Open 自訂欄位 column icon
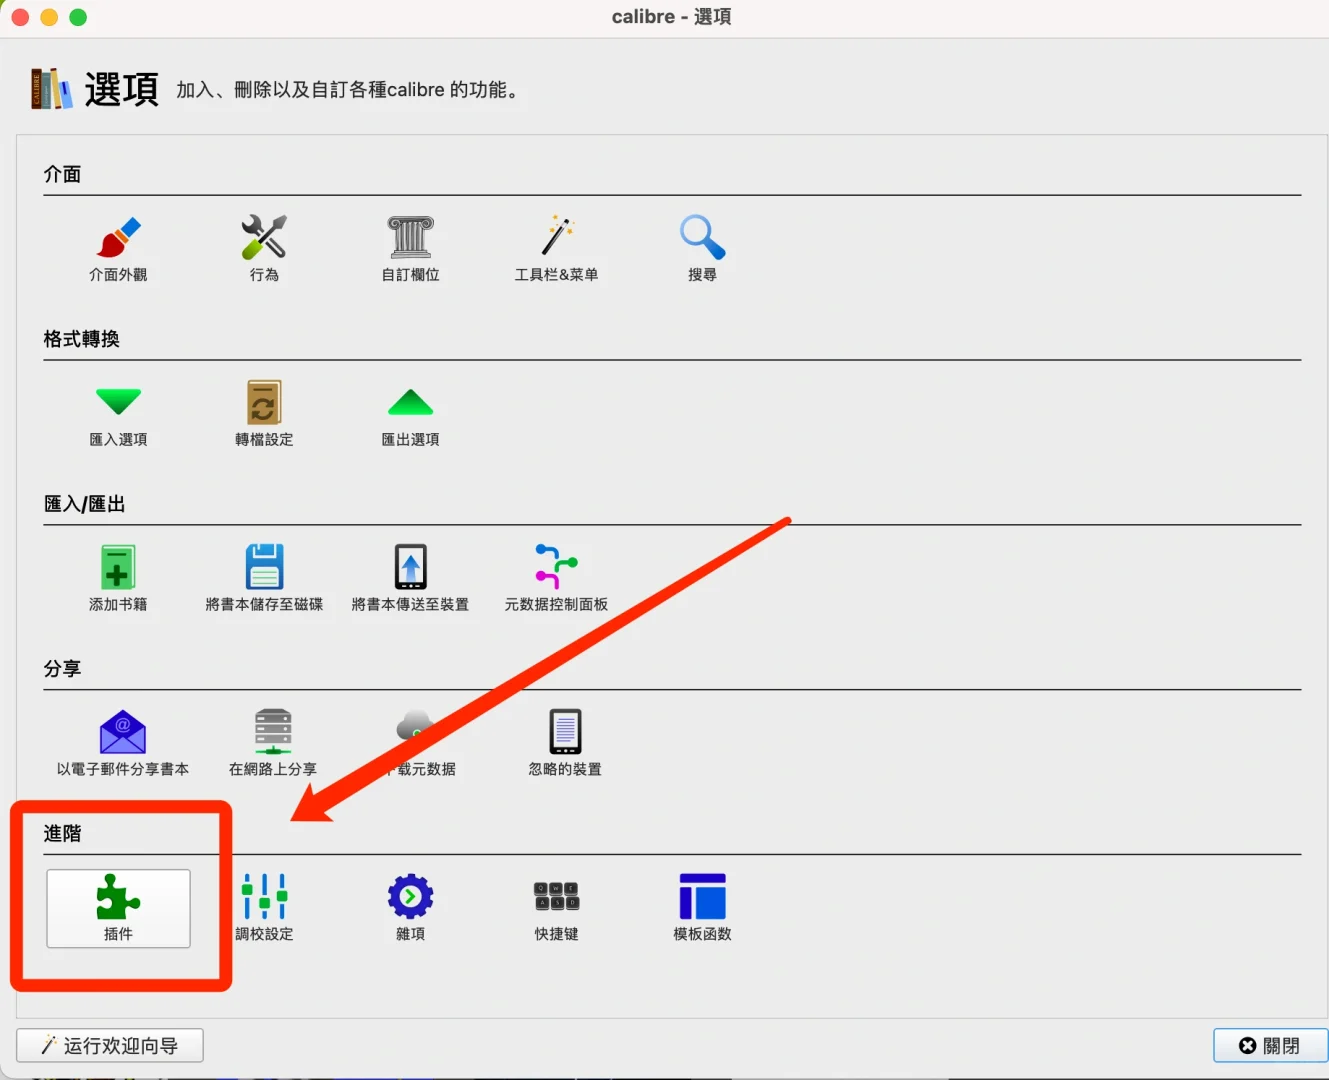The height and width of the screenshot is (1080, 1329). click(410, 237)
